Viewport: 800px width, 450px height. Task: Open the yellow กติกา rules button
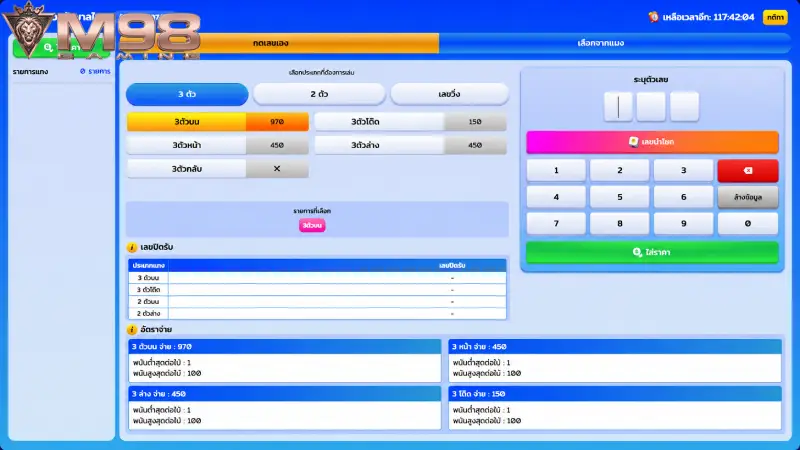(x=775, y=17)
